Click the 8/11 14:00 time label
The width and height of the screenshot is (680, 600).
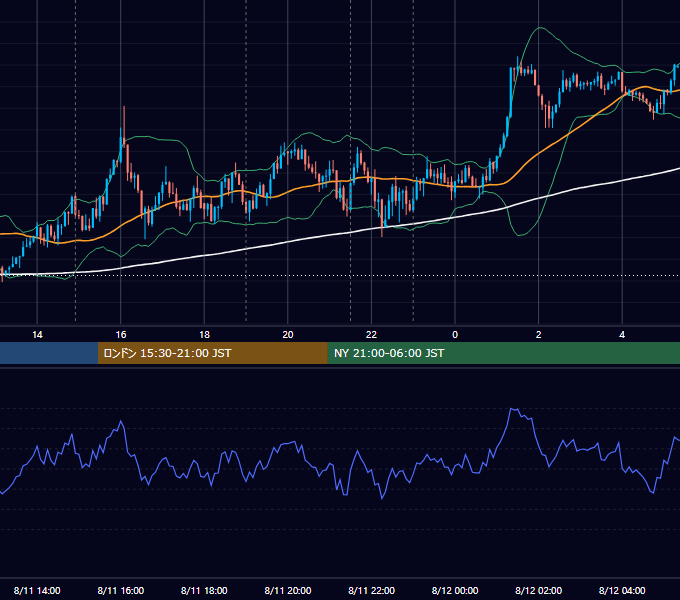pyautogui.click(x=37, y=590)
